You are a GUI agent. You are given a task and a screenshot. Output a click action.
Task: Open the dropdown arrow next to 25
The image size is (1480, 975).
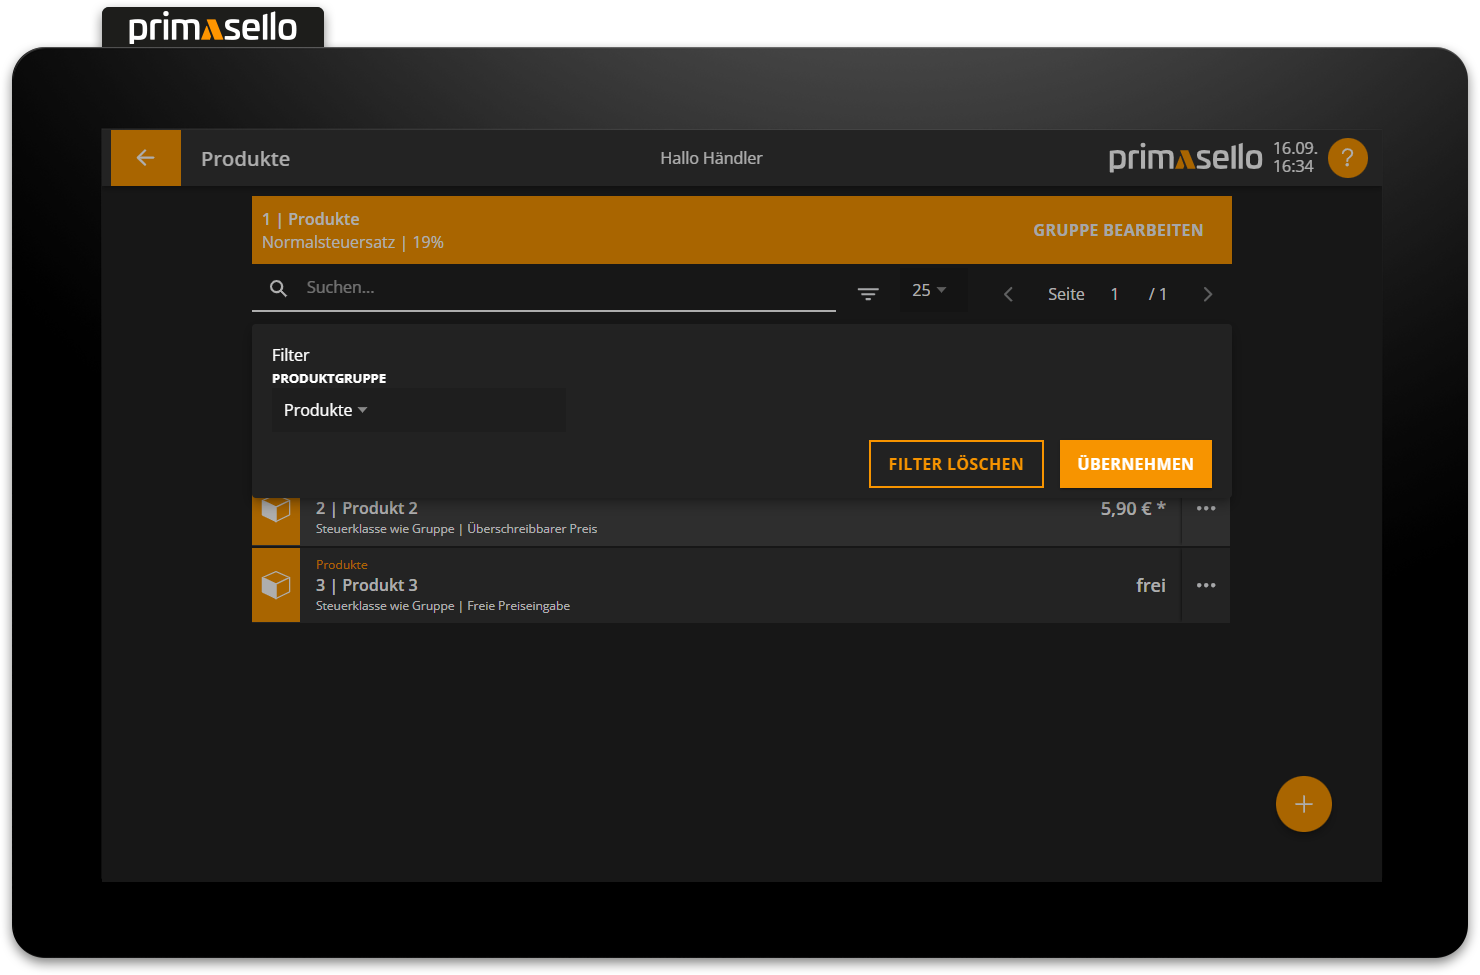942,290
